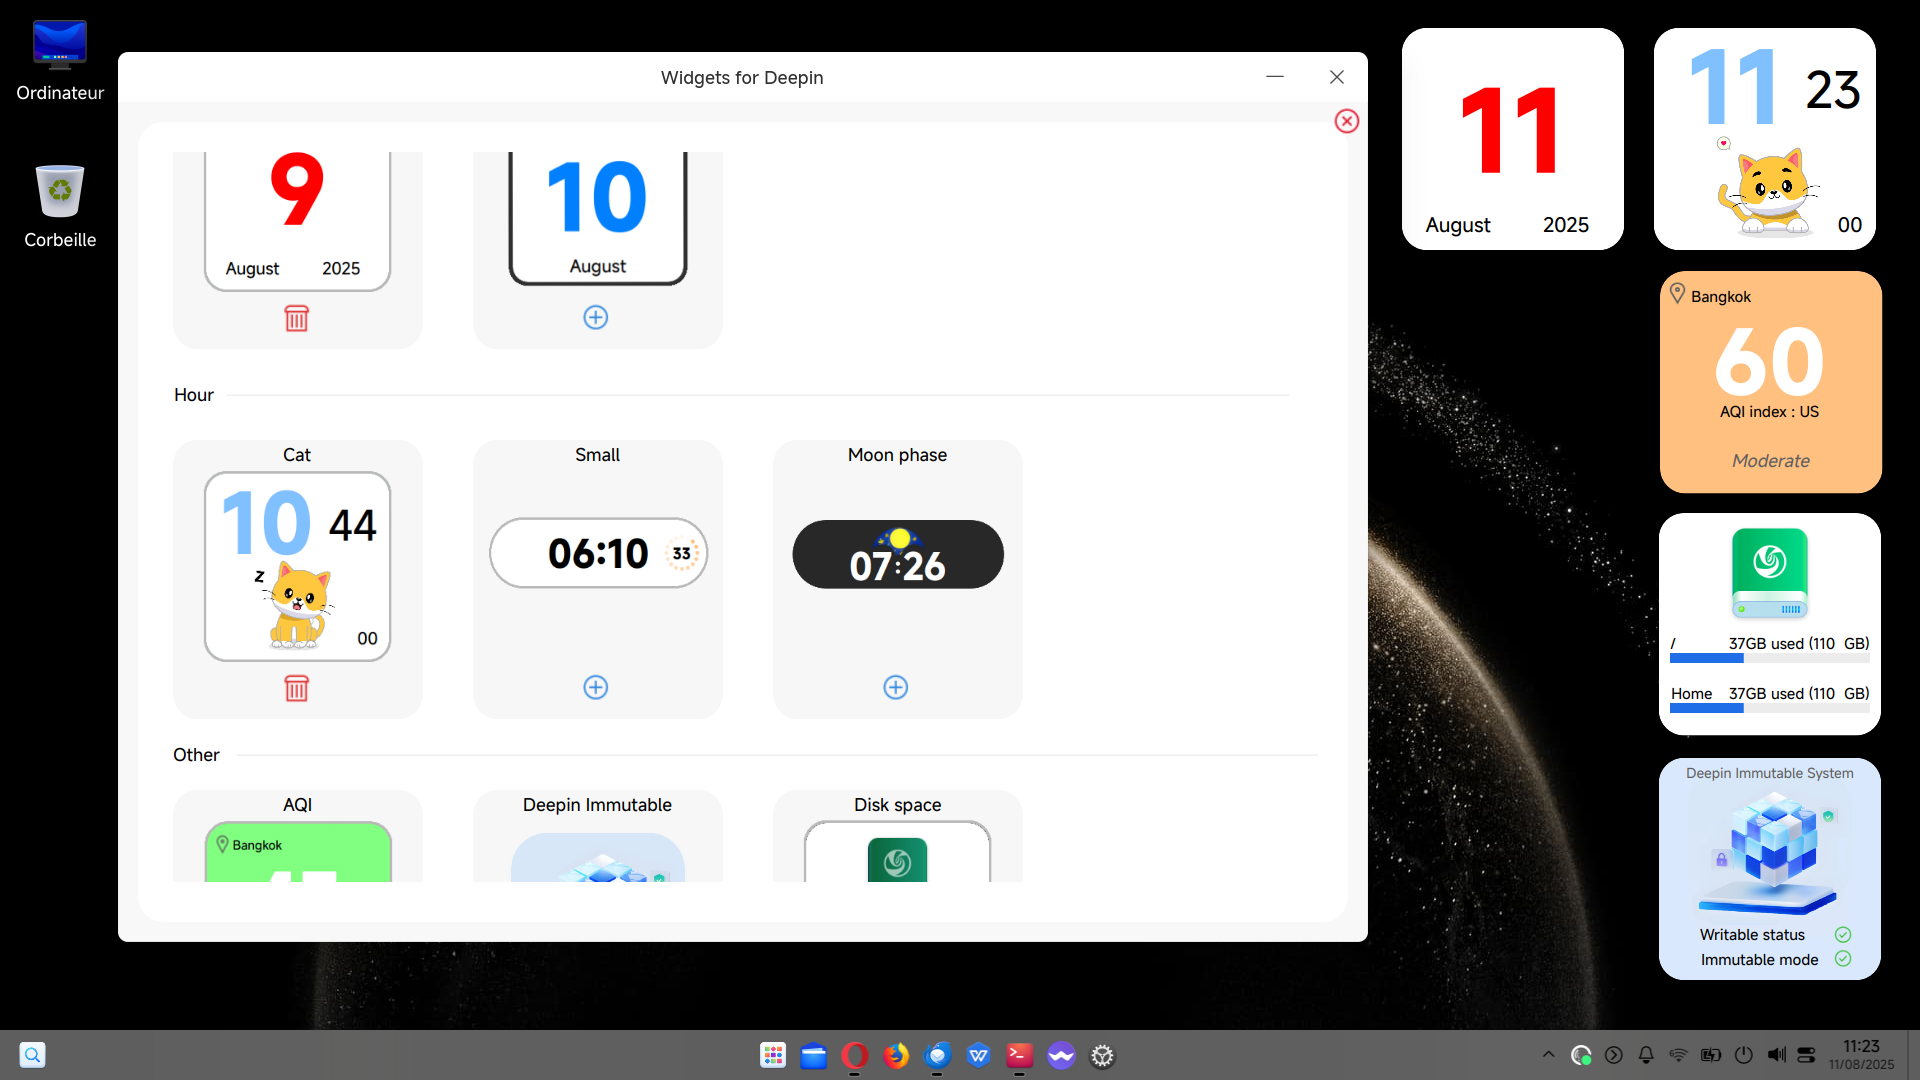Add the Small clock widget
The width and height of the screenshot is (1920, 1080).
596,687
